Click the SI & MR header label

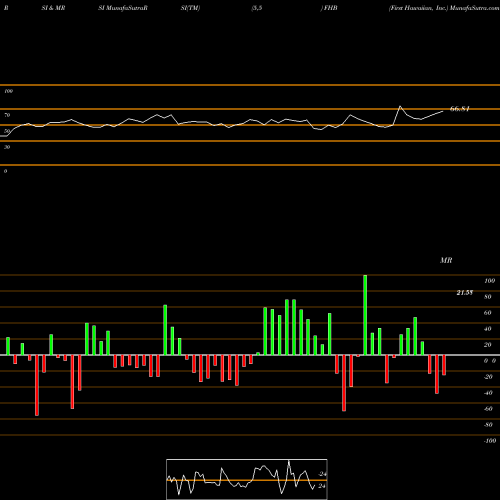click(53, 8)
